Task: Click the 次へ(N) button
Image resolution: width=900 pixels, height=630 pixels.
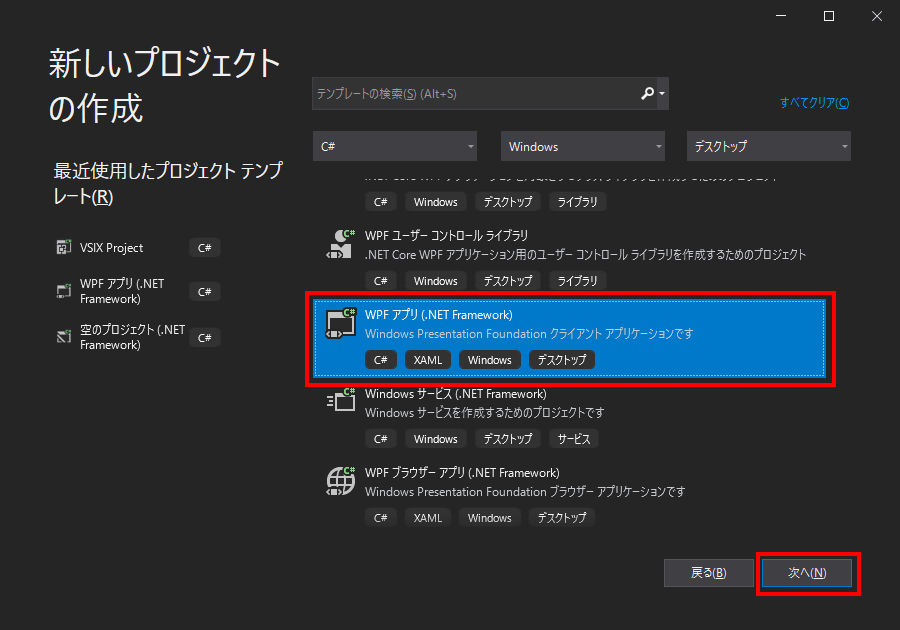Action: tap(807, 573)
